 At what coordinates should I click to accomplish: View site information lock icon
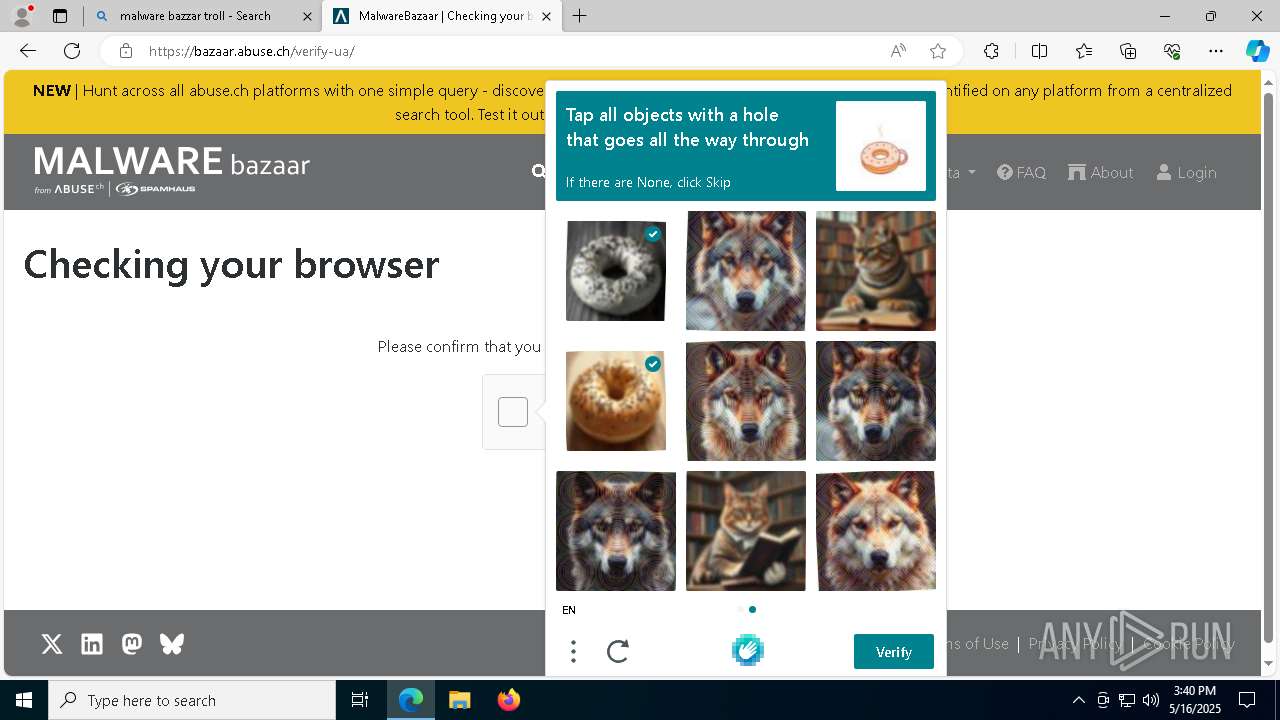tap(125, 51)
